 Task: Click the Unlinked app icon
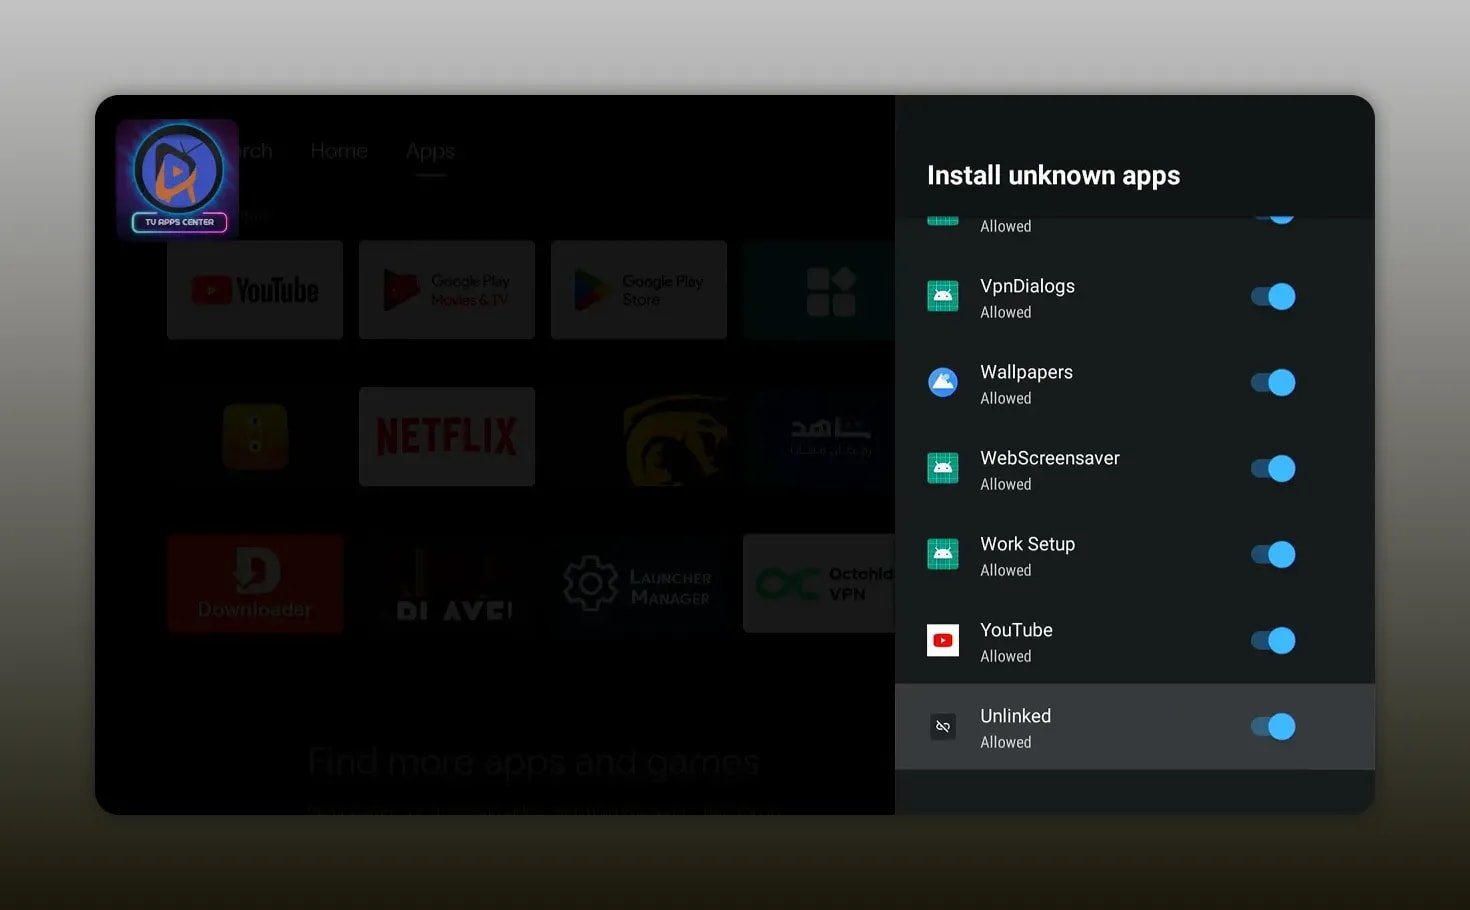pos(943,726)
